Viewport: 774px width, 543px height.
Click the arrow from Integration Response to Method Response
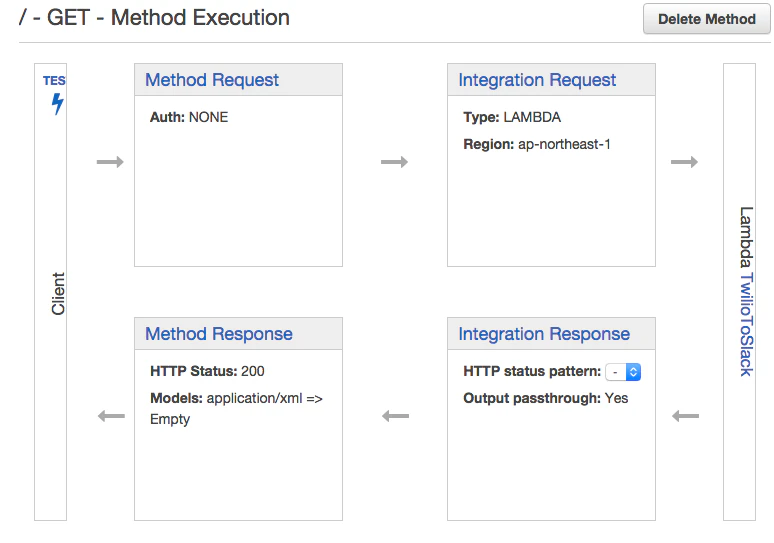click(x=395, y=416)
